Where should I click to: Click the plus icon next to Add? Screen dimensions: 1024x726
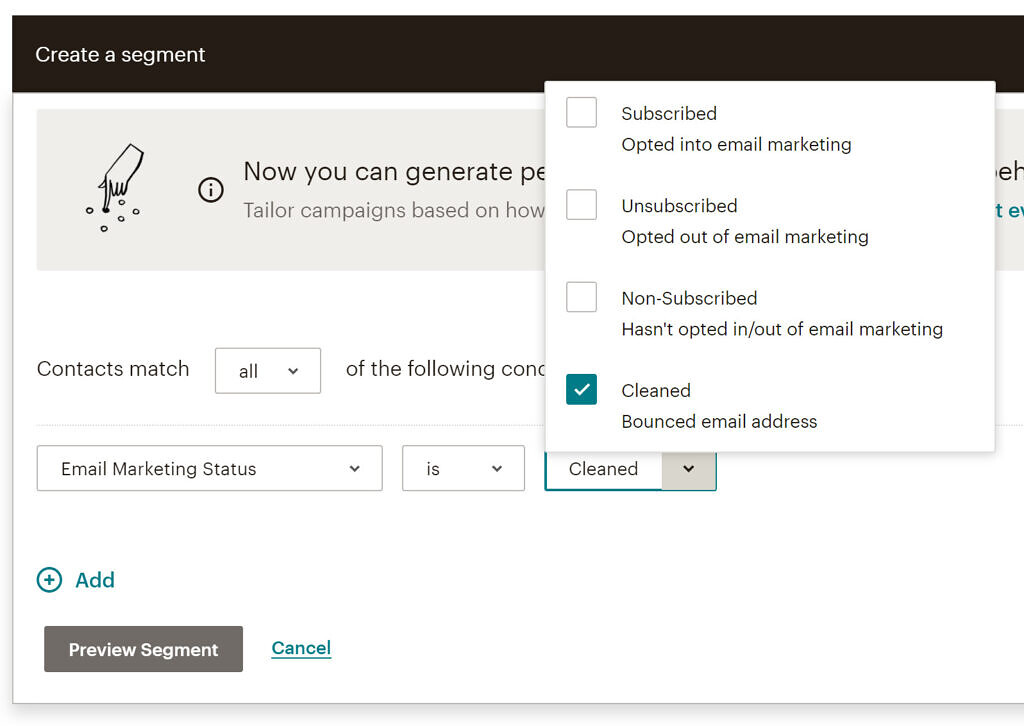coord(49,580)
